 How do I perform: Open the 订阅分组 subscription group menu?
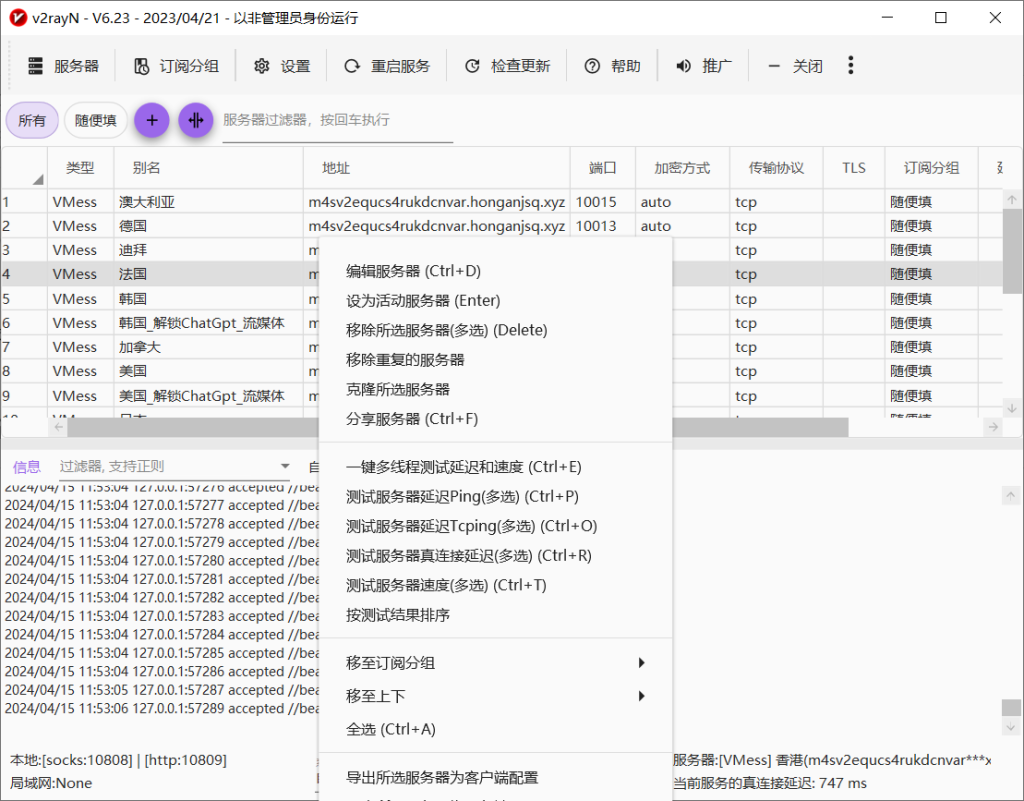coord(176,66)
